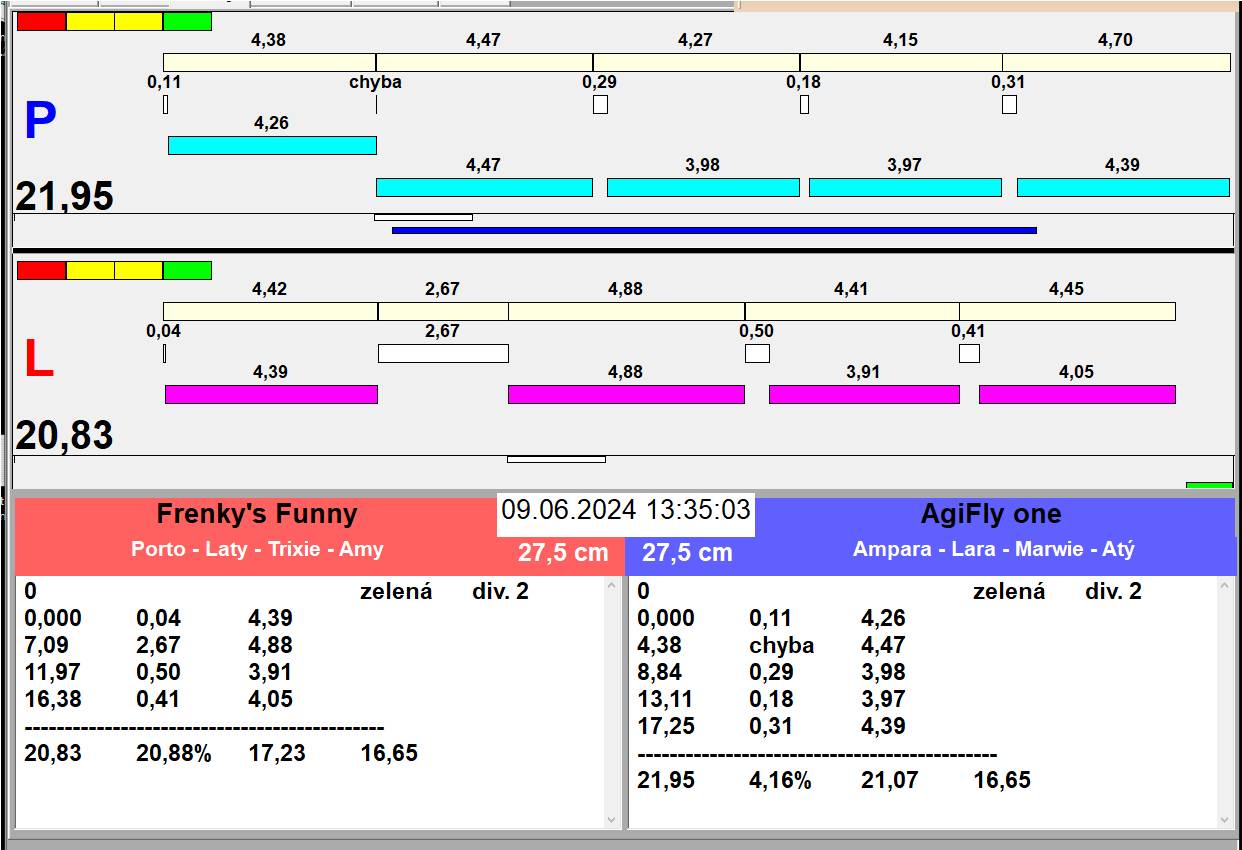1242x850 pixels.
Task: Click the chyba entry in AgiFly results
Action: 781,645
